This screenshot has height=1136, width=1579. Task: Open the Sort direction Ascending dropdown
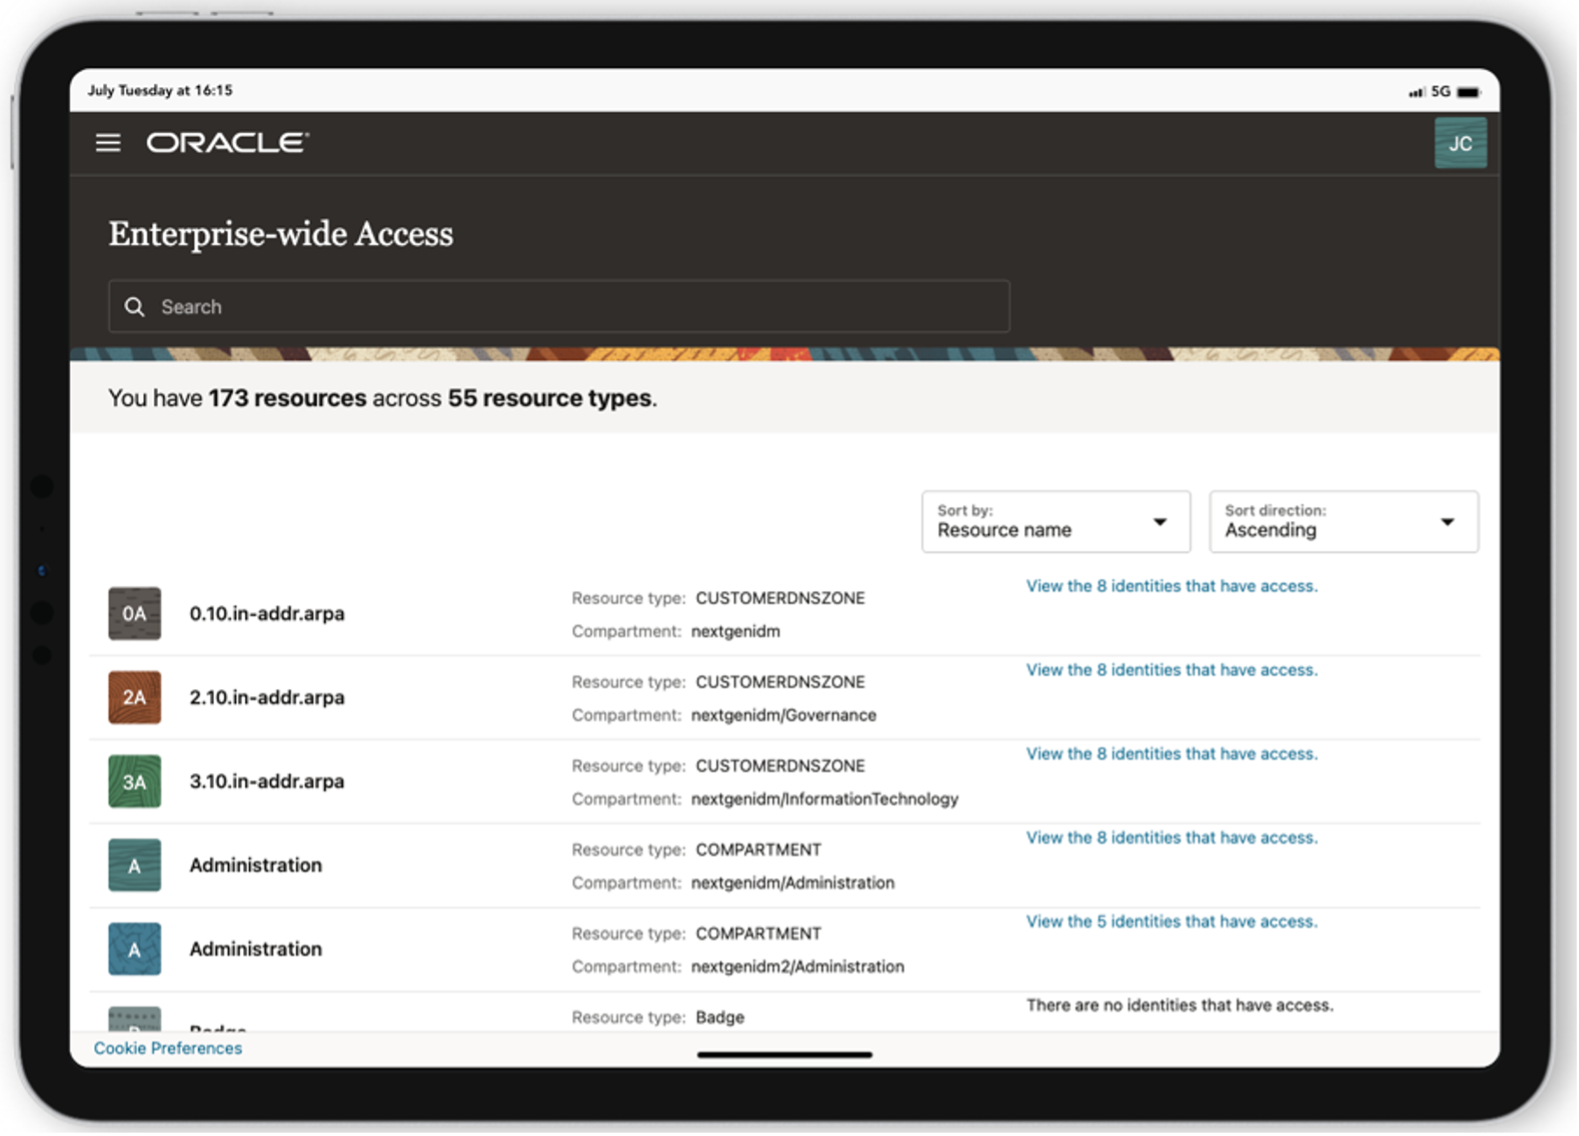[x=1344, y=522]
